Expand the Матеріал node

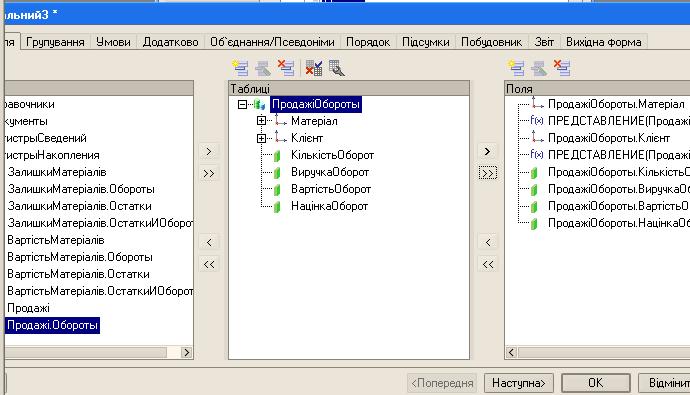pos(261,121)
